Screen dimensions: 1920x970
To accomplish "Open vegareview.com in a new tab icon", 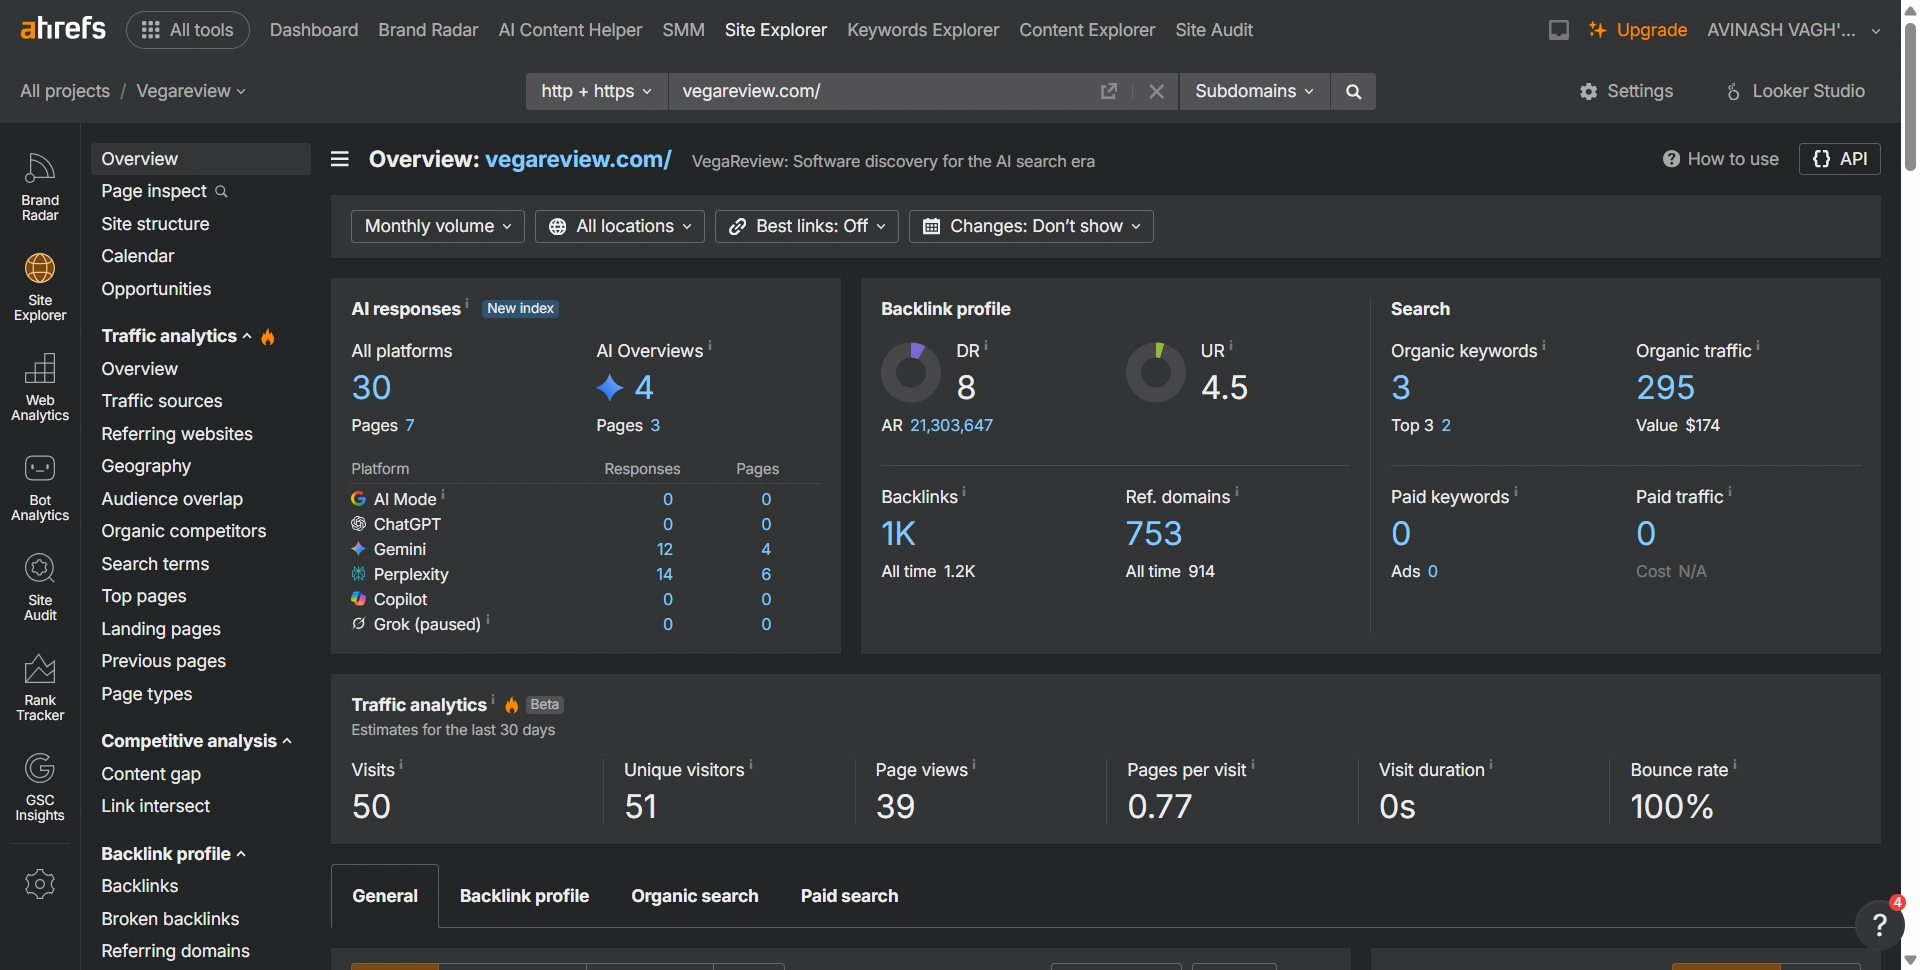I will [x=1108, y=91].
